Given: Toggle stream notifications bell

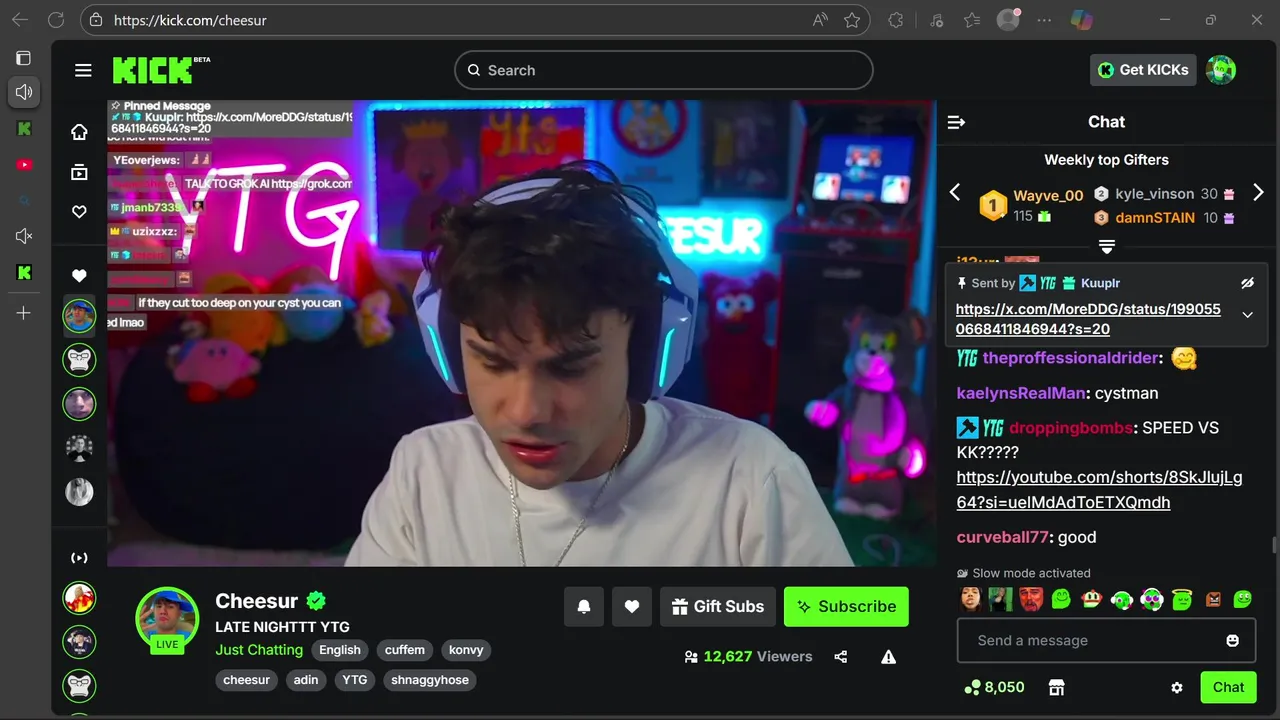Looking at the screenshot, I should coord(584,607).
